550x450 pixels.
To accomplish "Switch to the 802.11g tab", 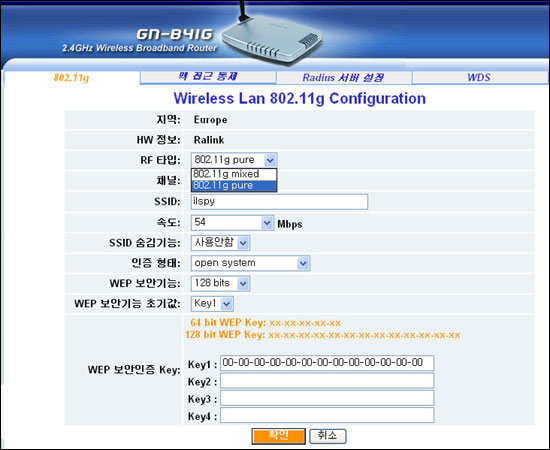I will point(71,77).
